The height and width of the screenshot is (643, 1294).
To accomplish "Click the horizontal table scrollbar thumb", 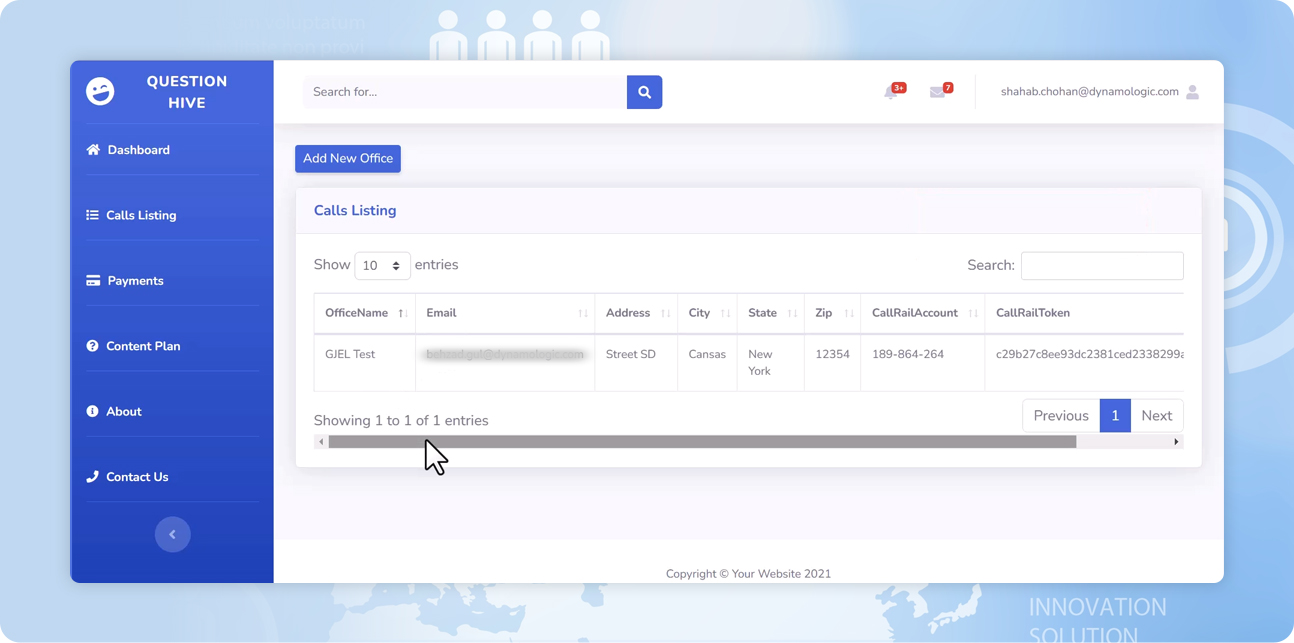I will pyautogui.click(x=702, y=442).
